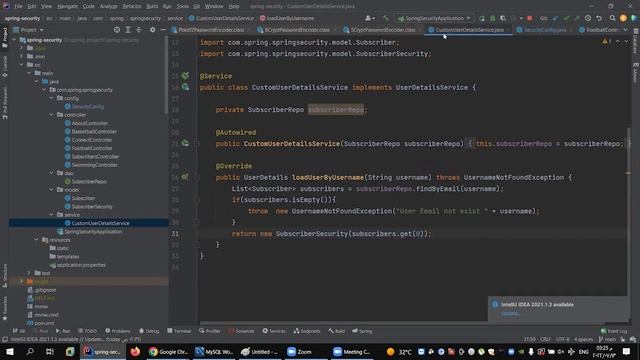Click the Project tree vertical scrollbar

point(166,76)
